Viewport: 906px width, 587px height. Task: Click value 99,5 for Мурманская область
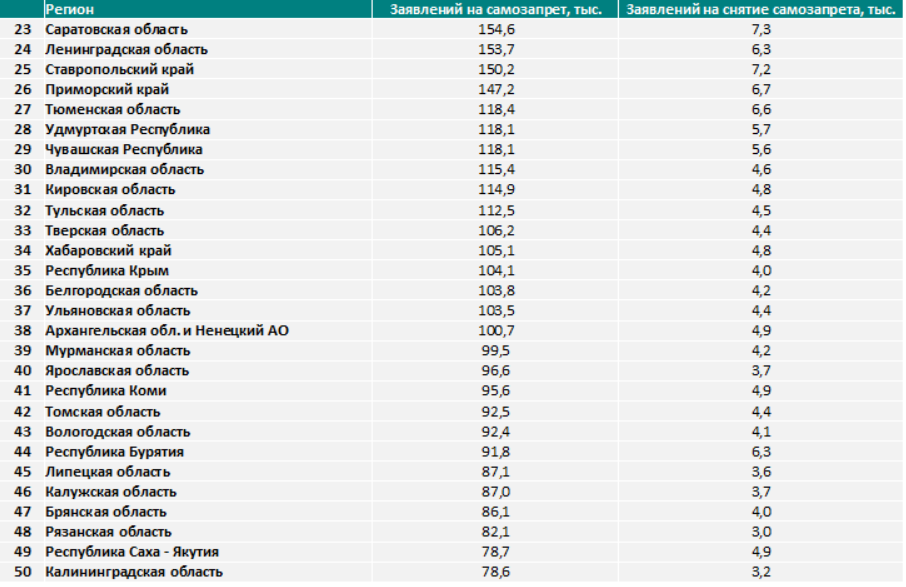(x=496, y=351)
